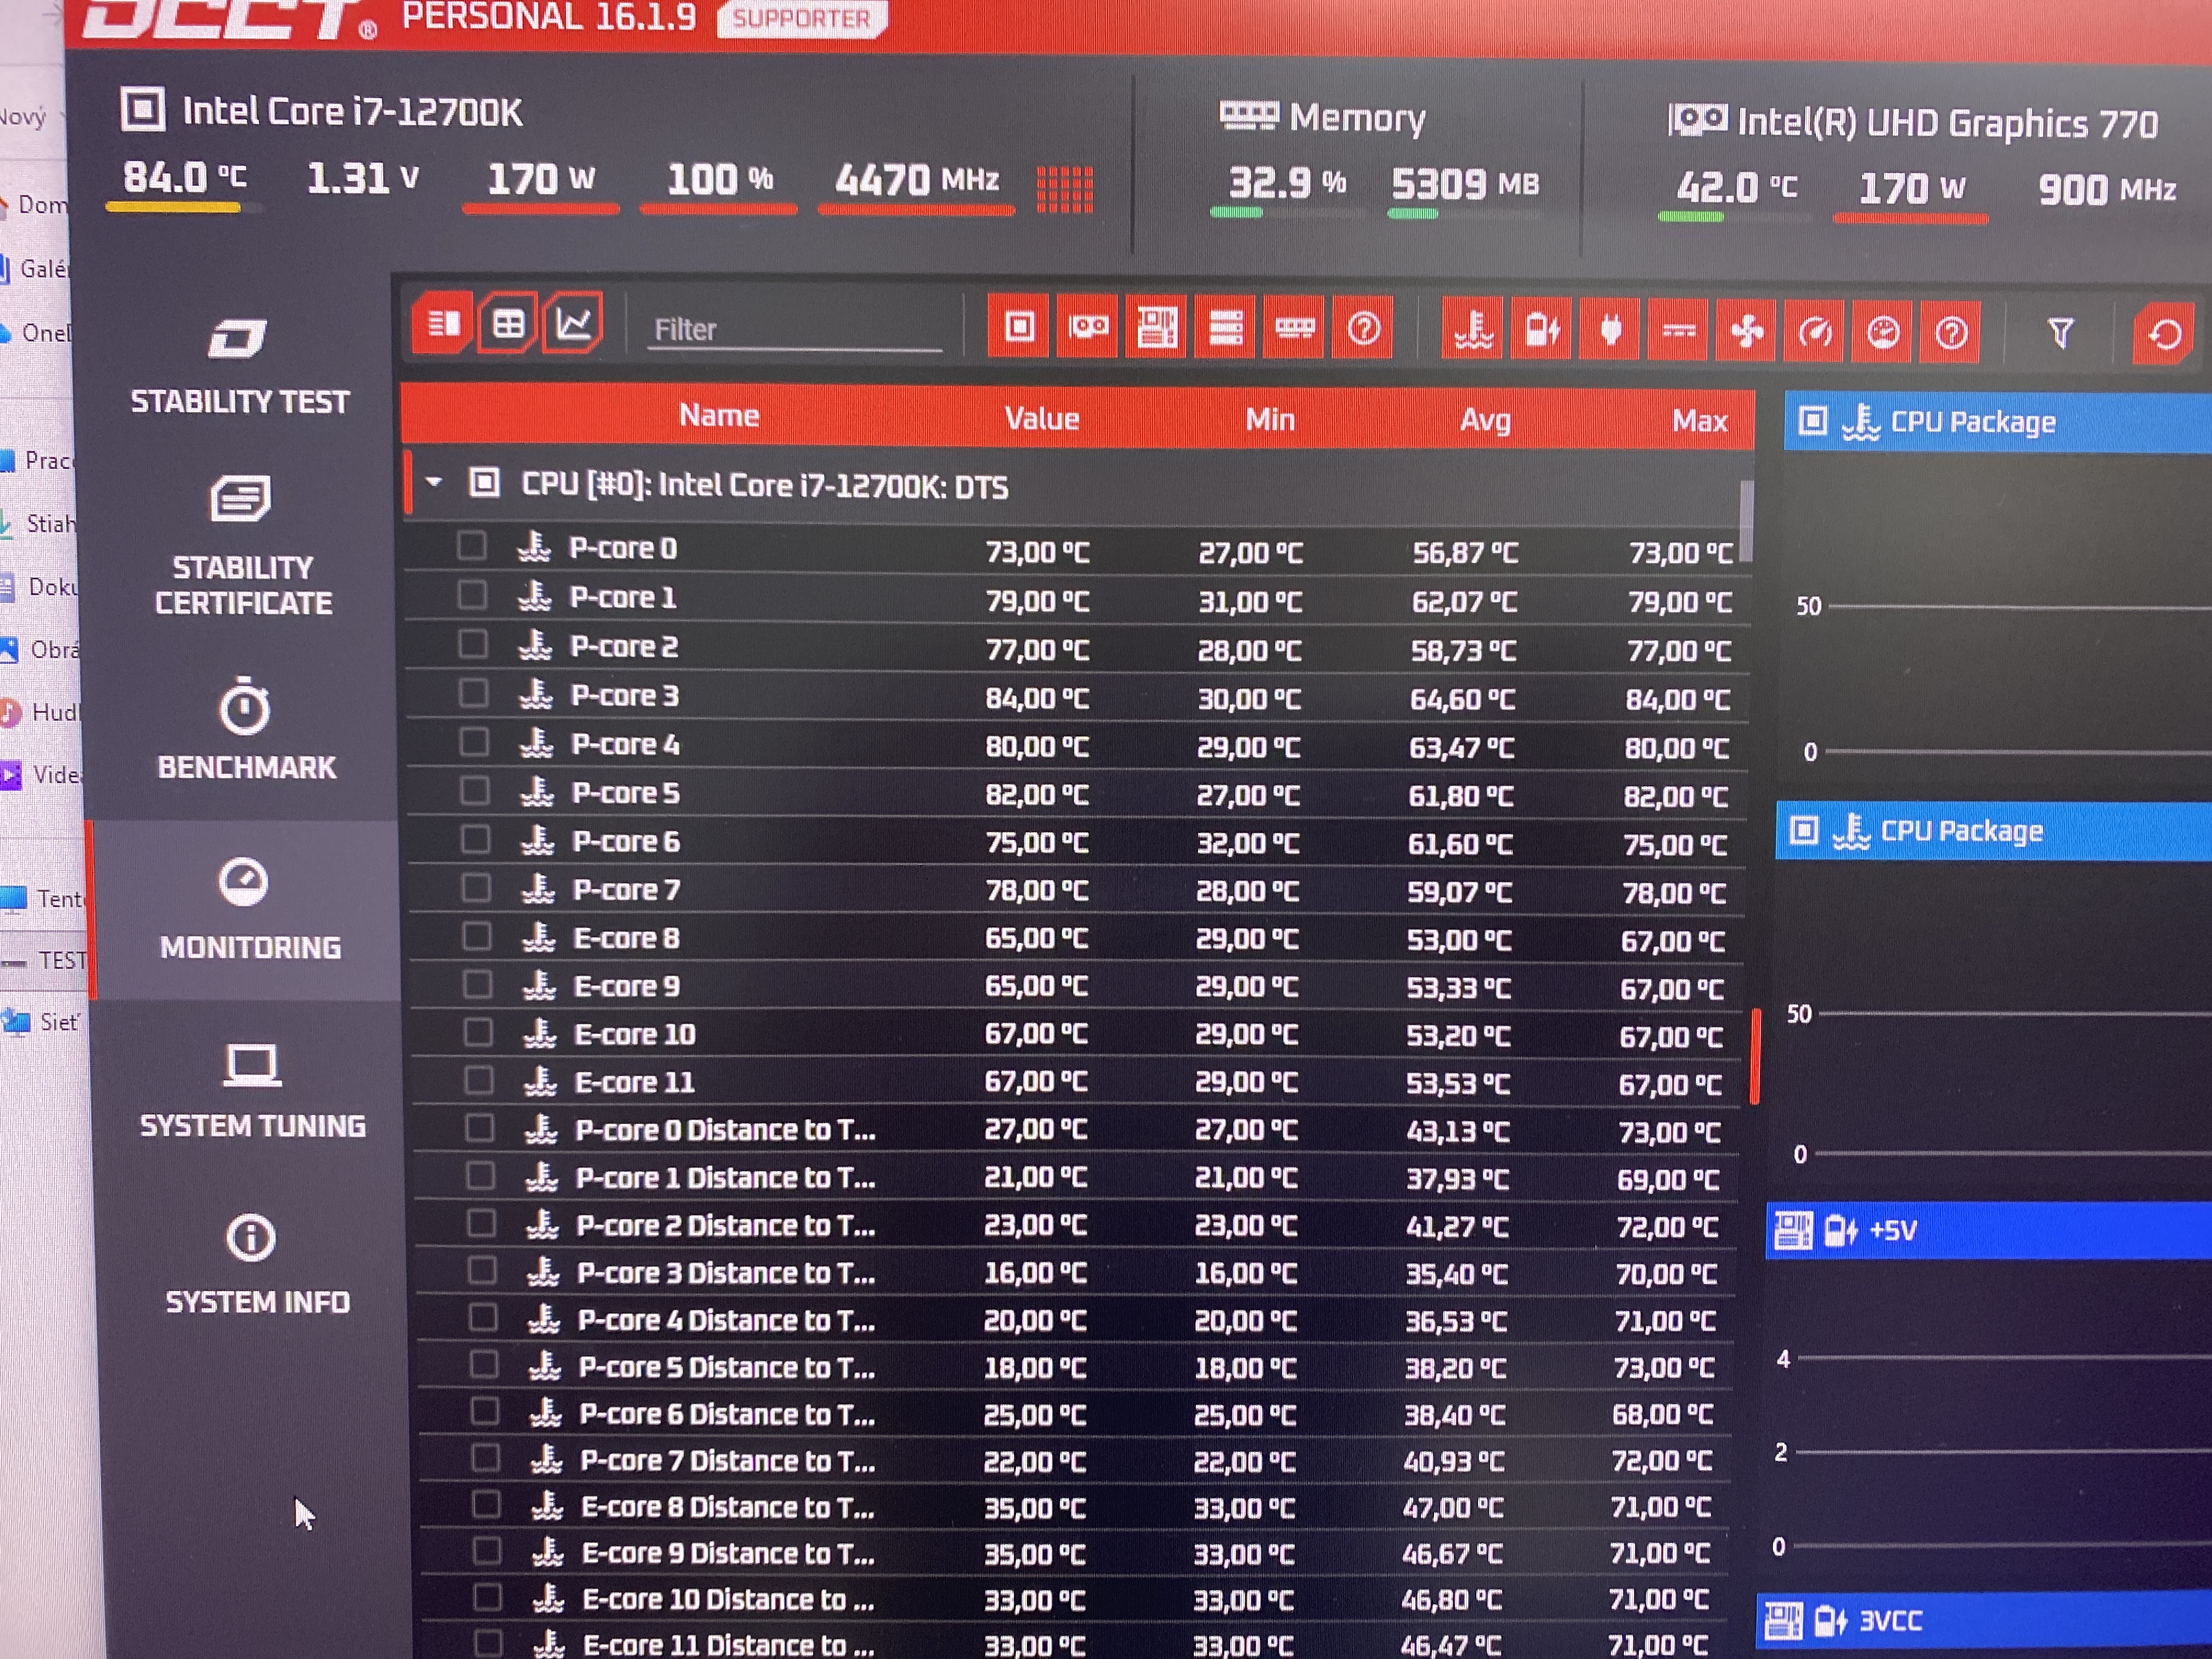Switch to the graph chart view button
Viewport: 2212px width, 1659px height.
573,323
